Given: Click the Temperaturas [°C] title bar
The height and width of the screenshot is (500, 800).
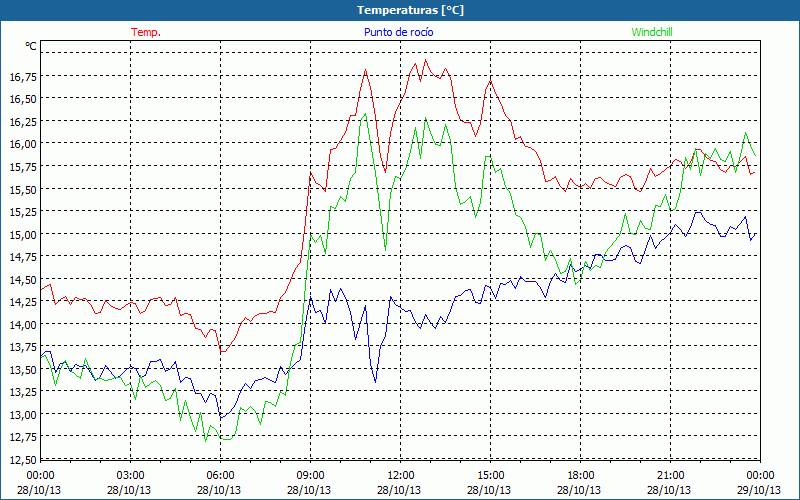Looking at the screenshot, I should [400, 10].
